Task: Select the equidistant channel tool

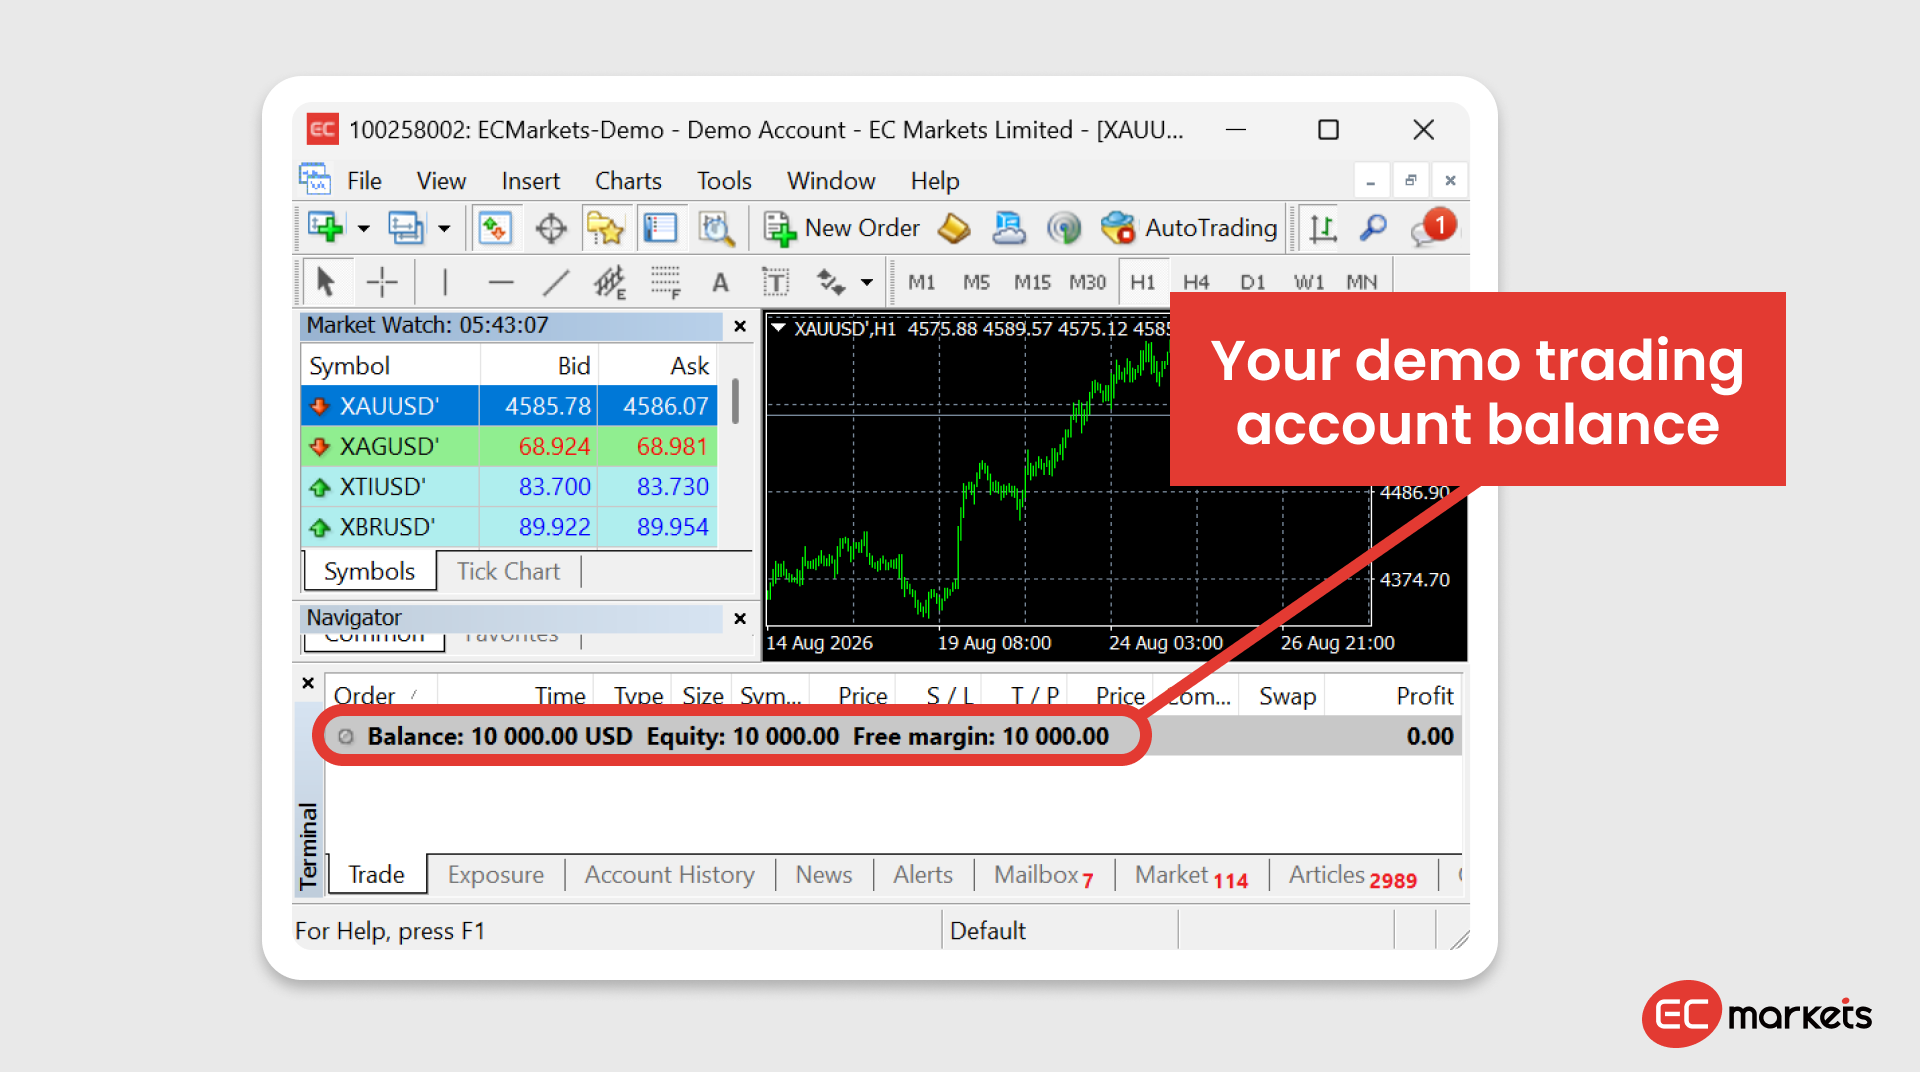Action: (610, 282)
